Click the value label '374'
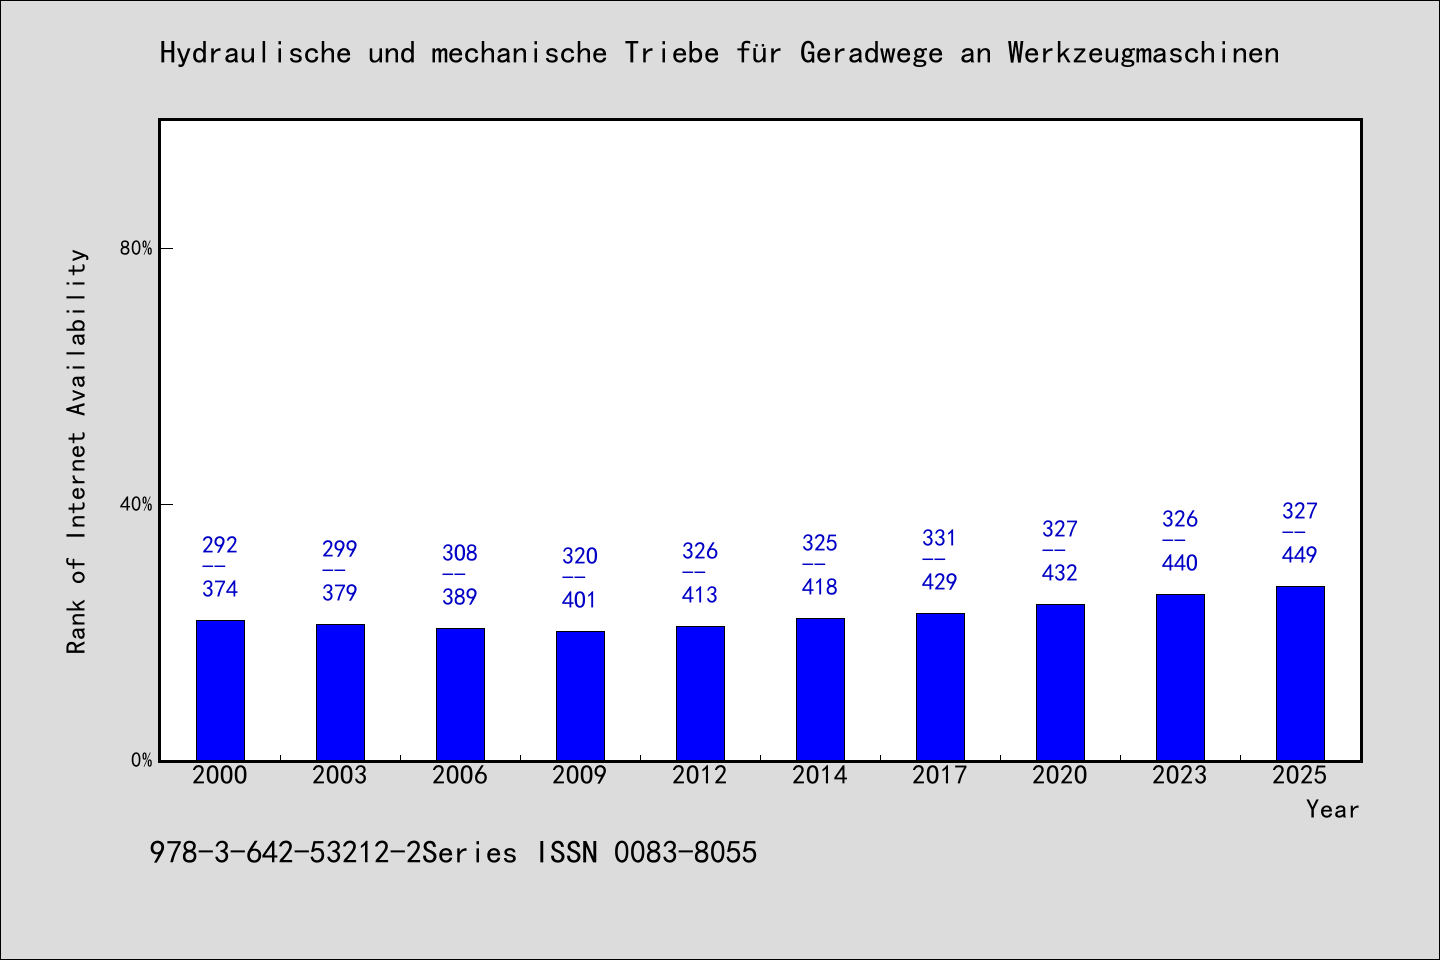 click(220, 589)
